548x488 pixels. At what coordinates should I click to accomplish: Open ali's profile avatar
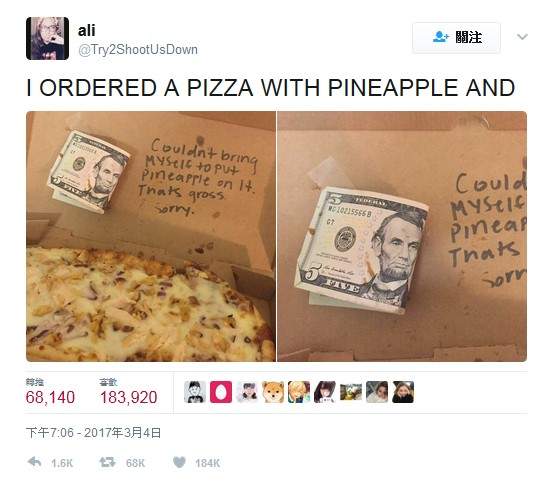pyautogui.click(x=47, y=38)
